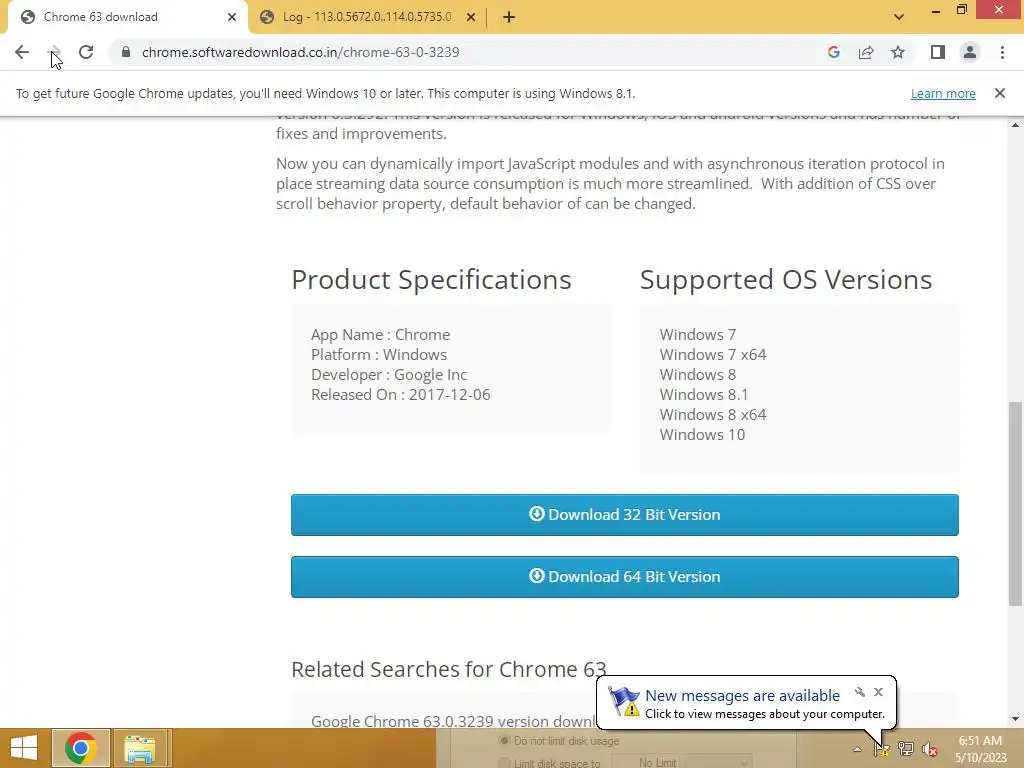
Task: Dismiss the Windows update infobar
Action: pos(999,93)
